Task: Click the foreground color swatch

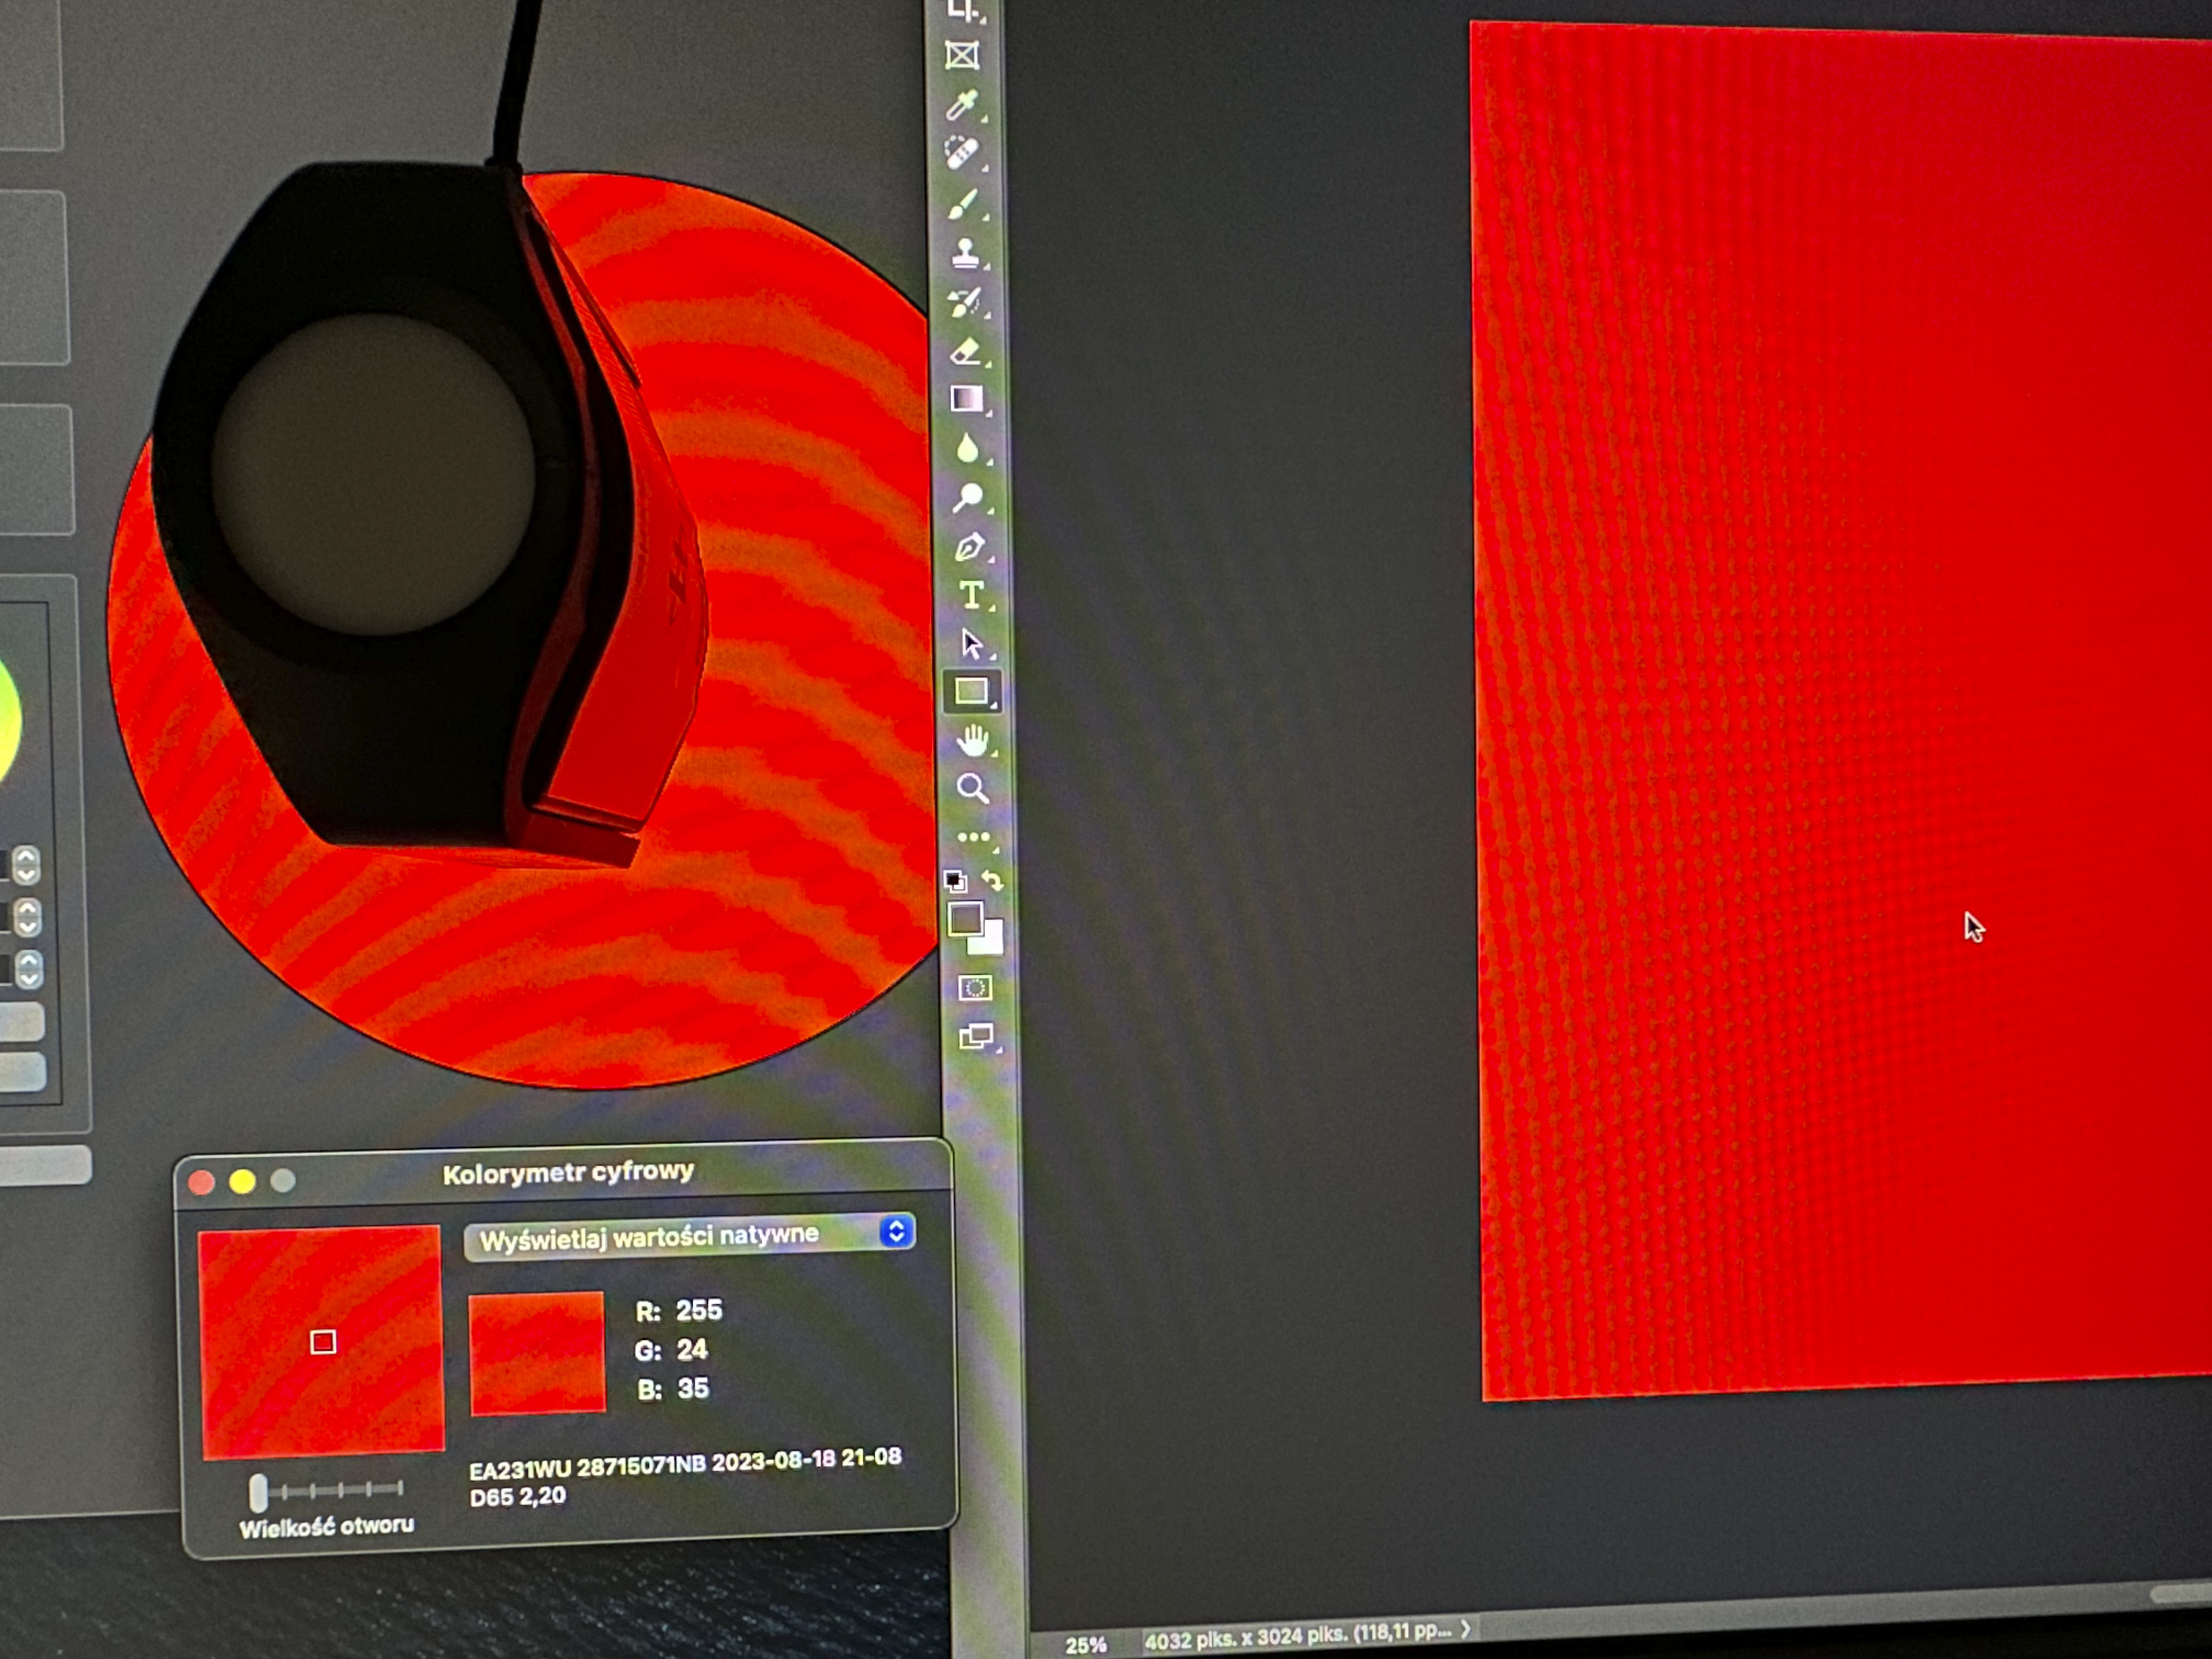Action: [964, 918]
